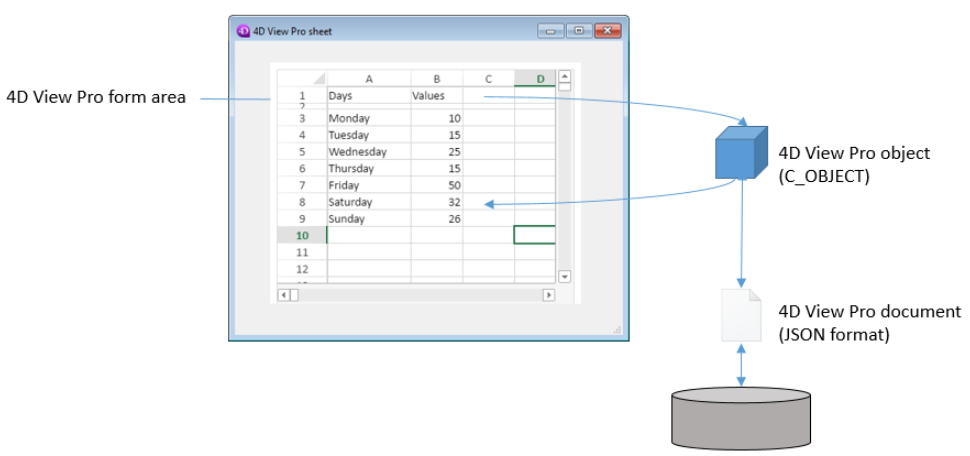Click the vertical scrollbar thumb
This screenshot has height=456, width=970.
coord(564,87)
